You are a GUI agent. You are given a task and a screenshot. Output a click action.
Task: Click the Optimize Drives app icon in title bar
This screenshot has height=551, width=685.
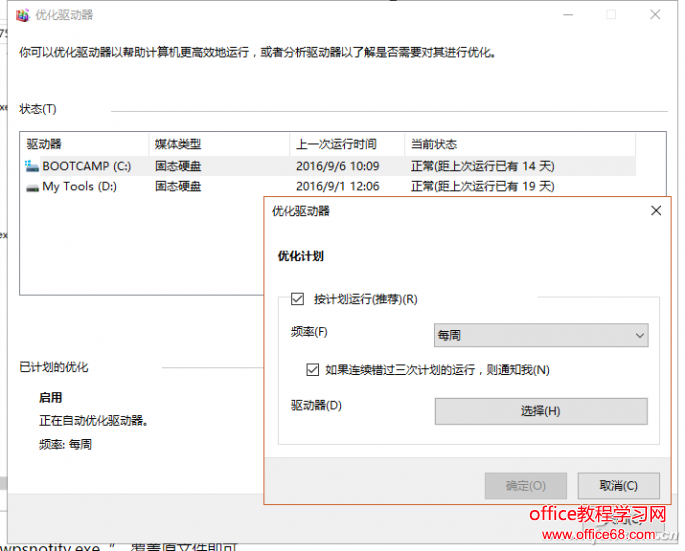[22, 15]
